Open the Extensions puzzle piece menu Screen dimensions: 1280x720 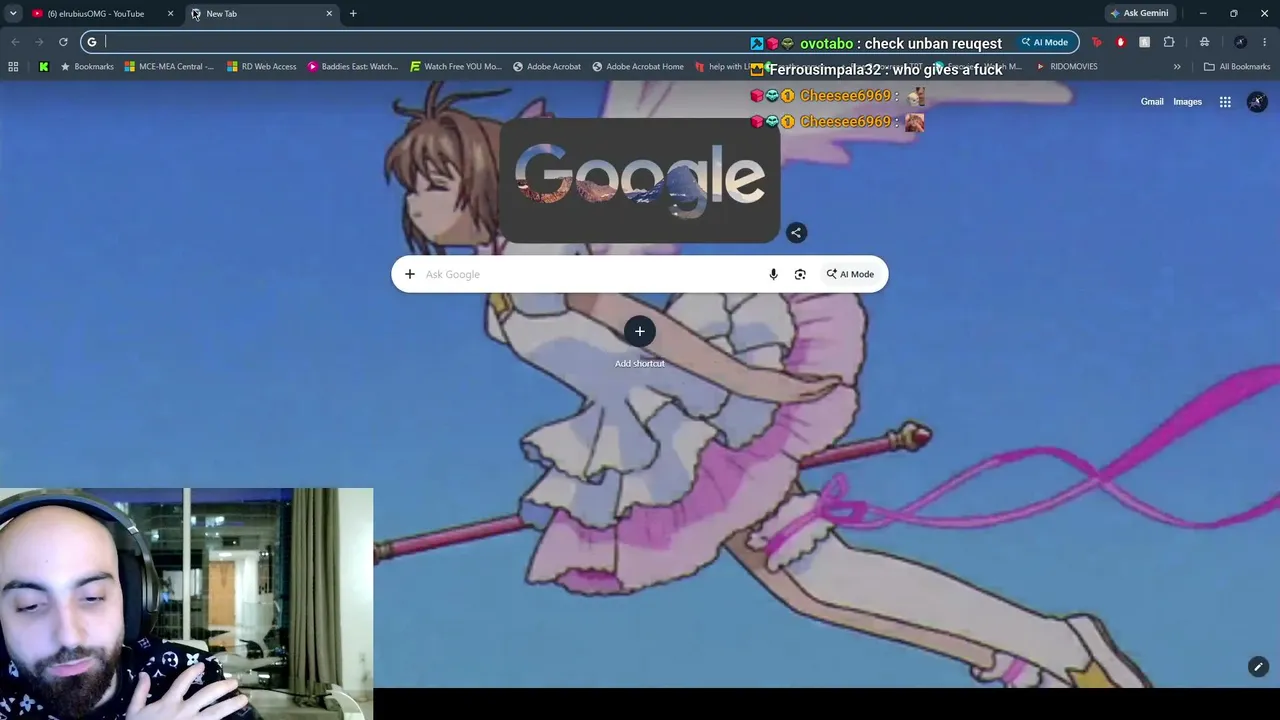click(1169, 42)
